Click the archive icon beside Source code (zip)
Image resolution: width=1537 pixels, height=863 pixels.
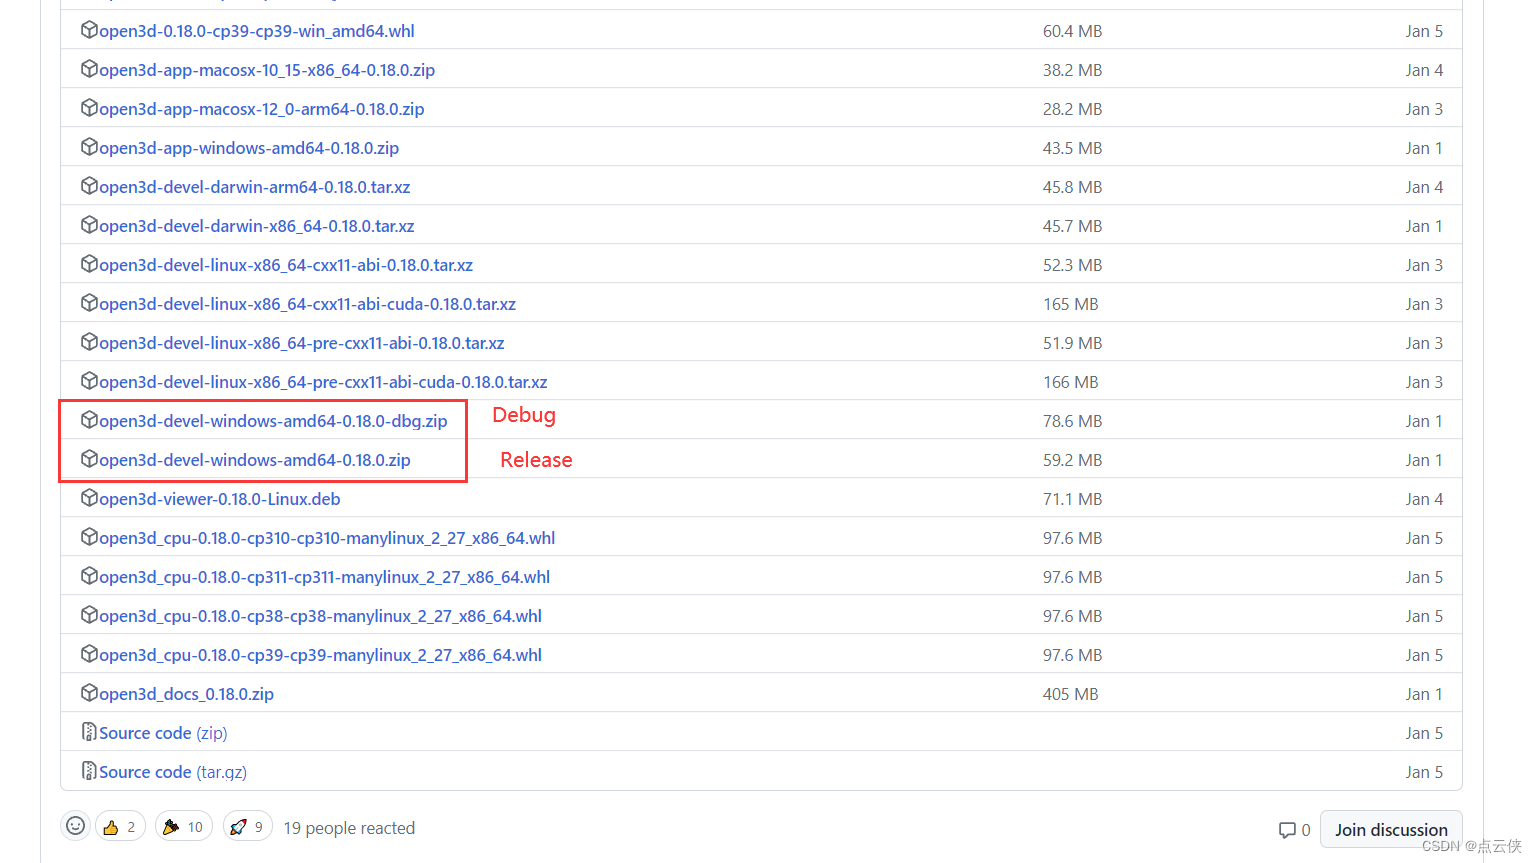(x=89, y=731)
